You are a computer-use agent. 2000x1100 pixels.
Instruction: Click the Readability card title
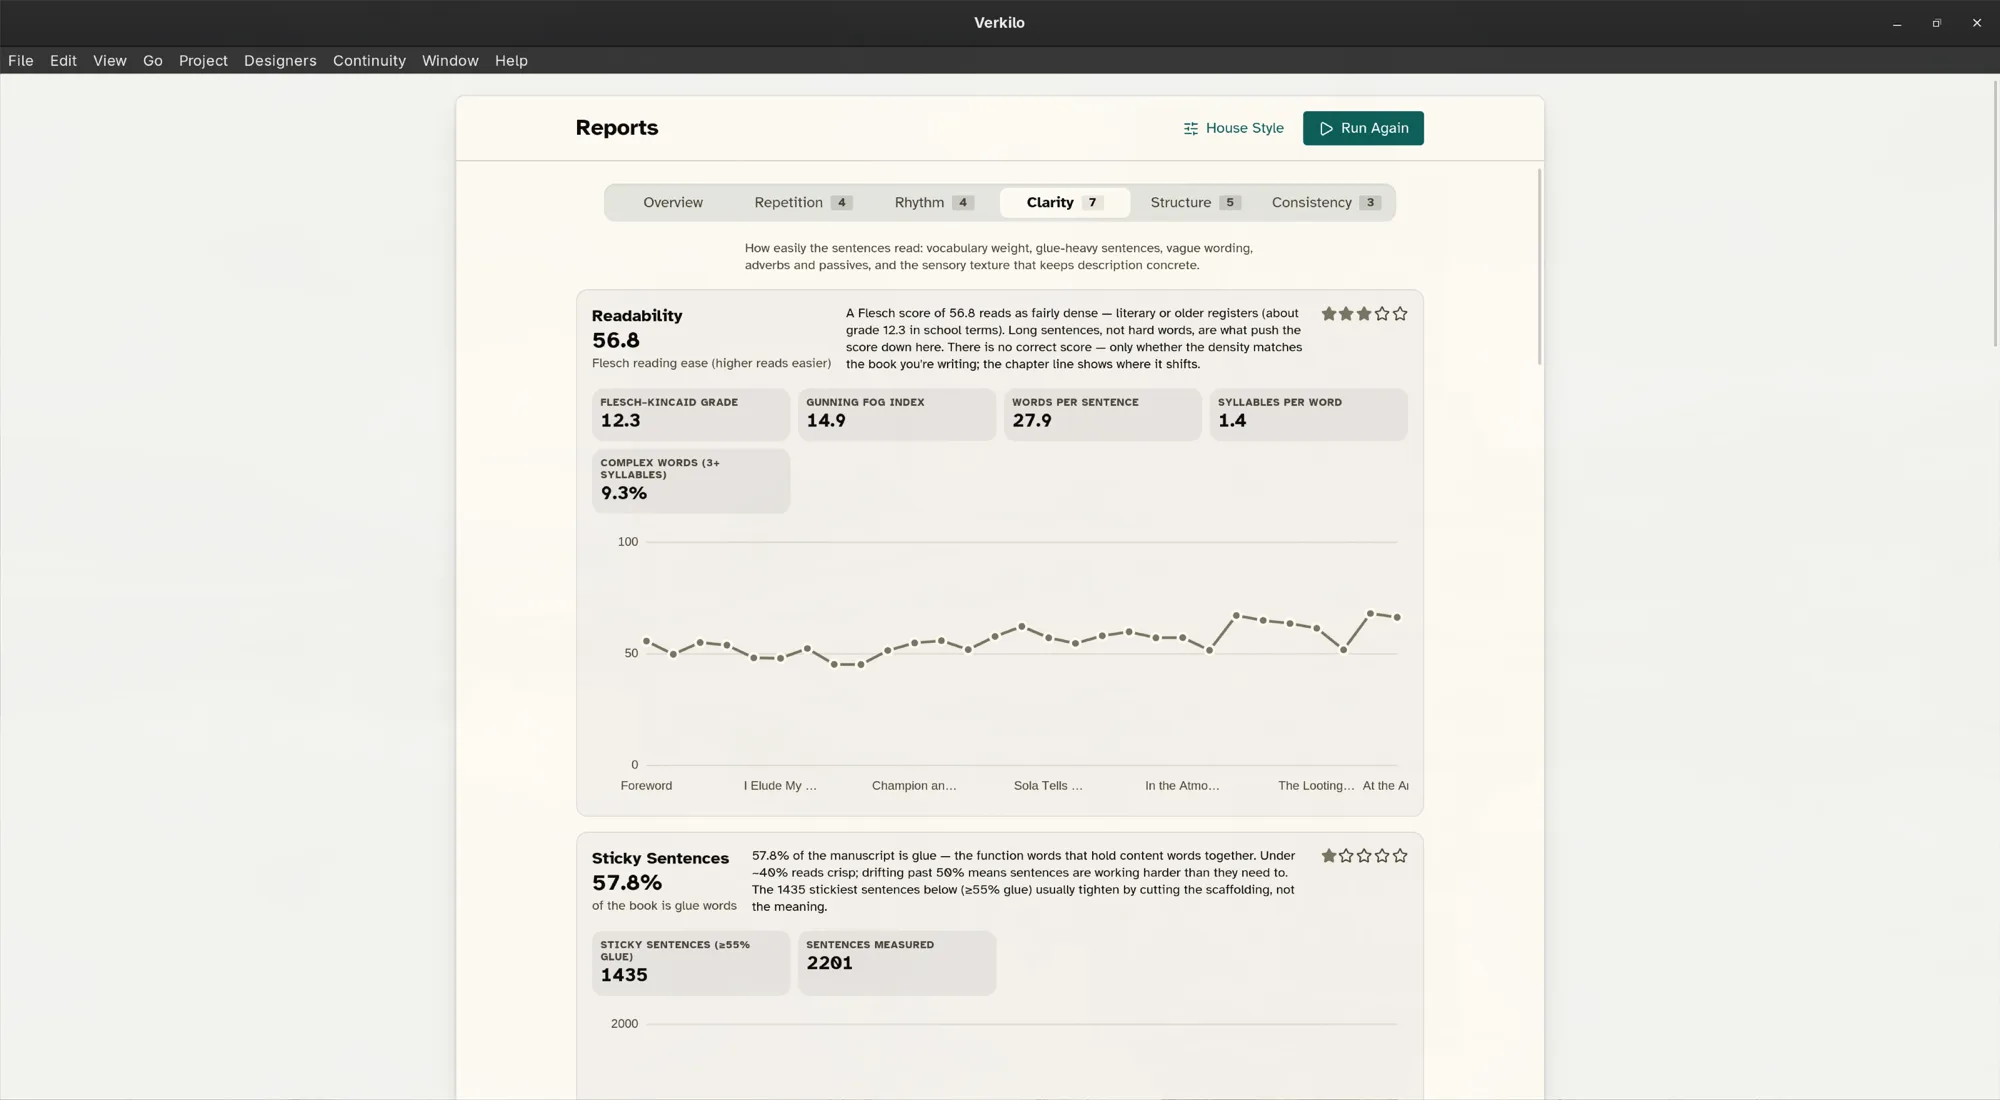click(x=637, y=316)
